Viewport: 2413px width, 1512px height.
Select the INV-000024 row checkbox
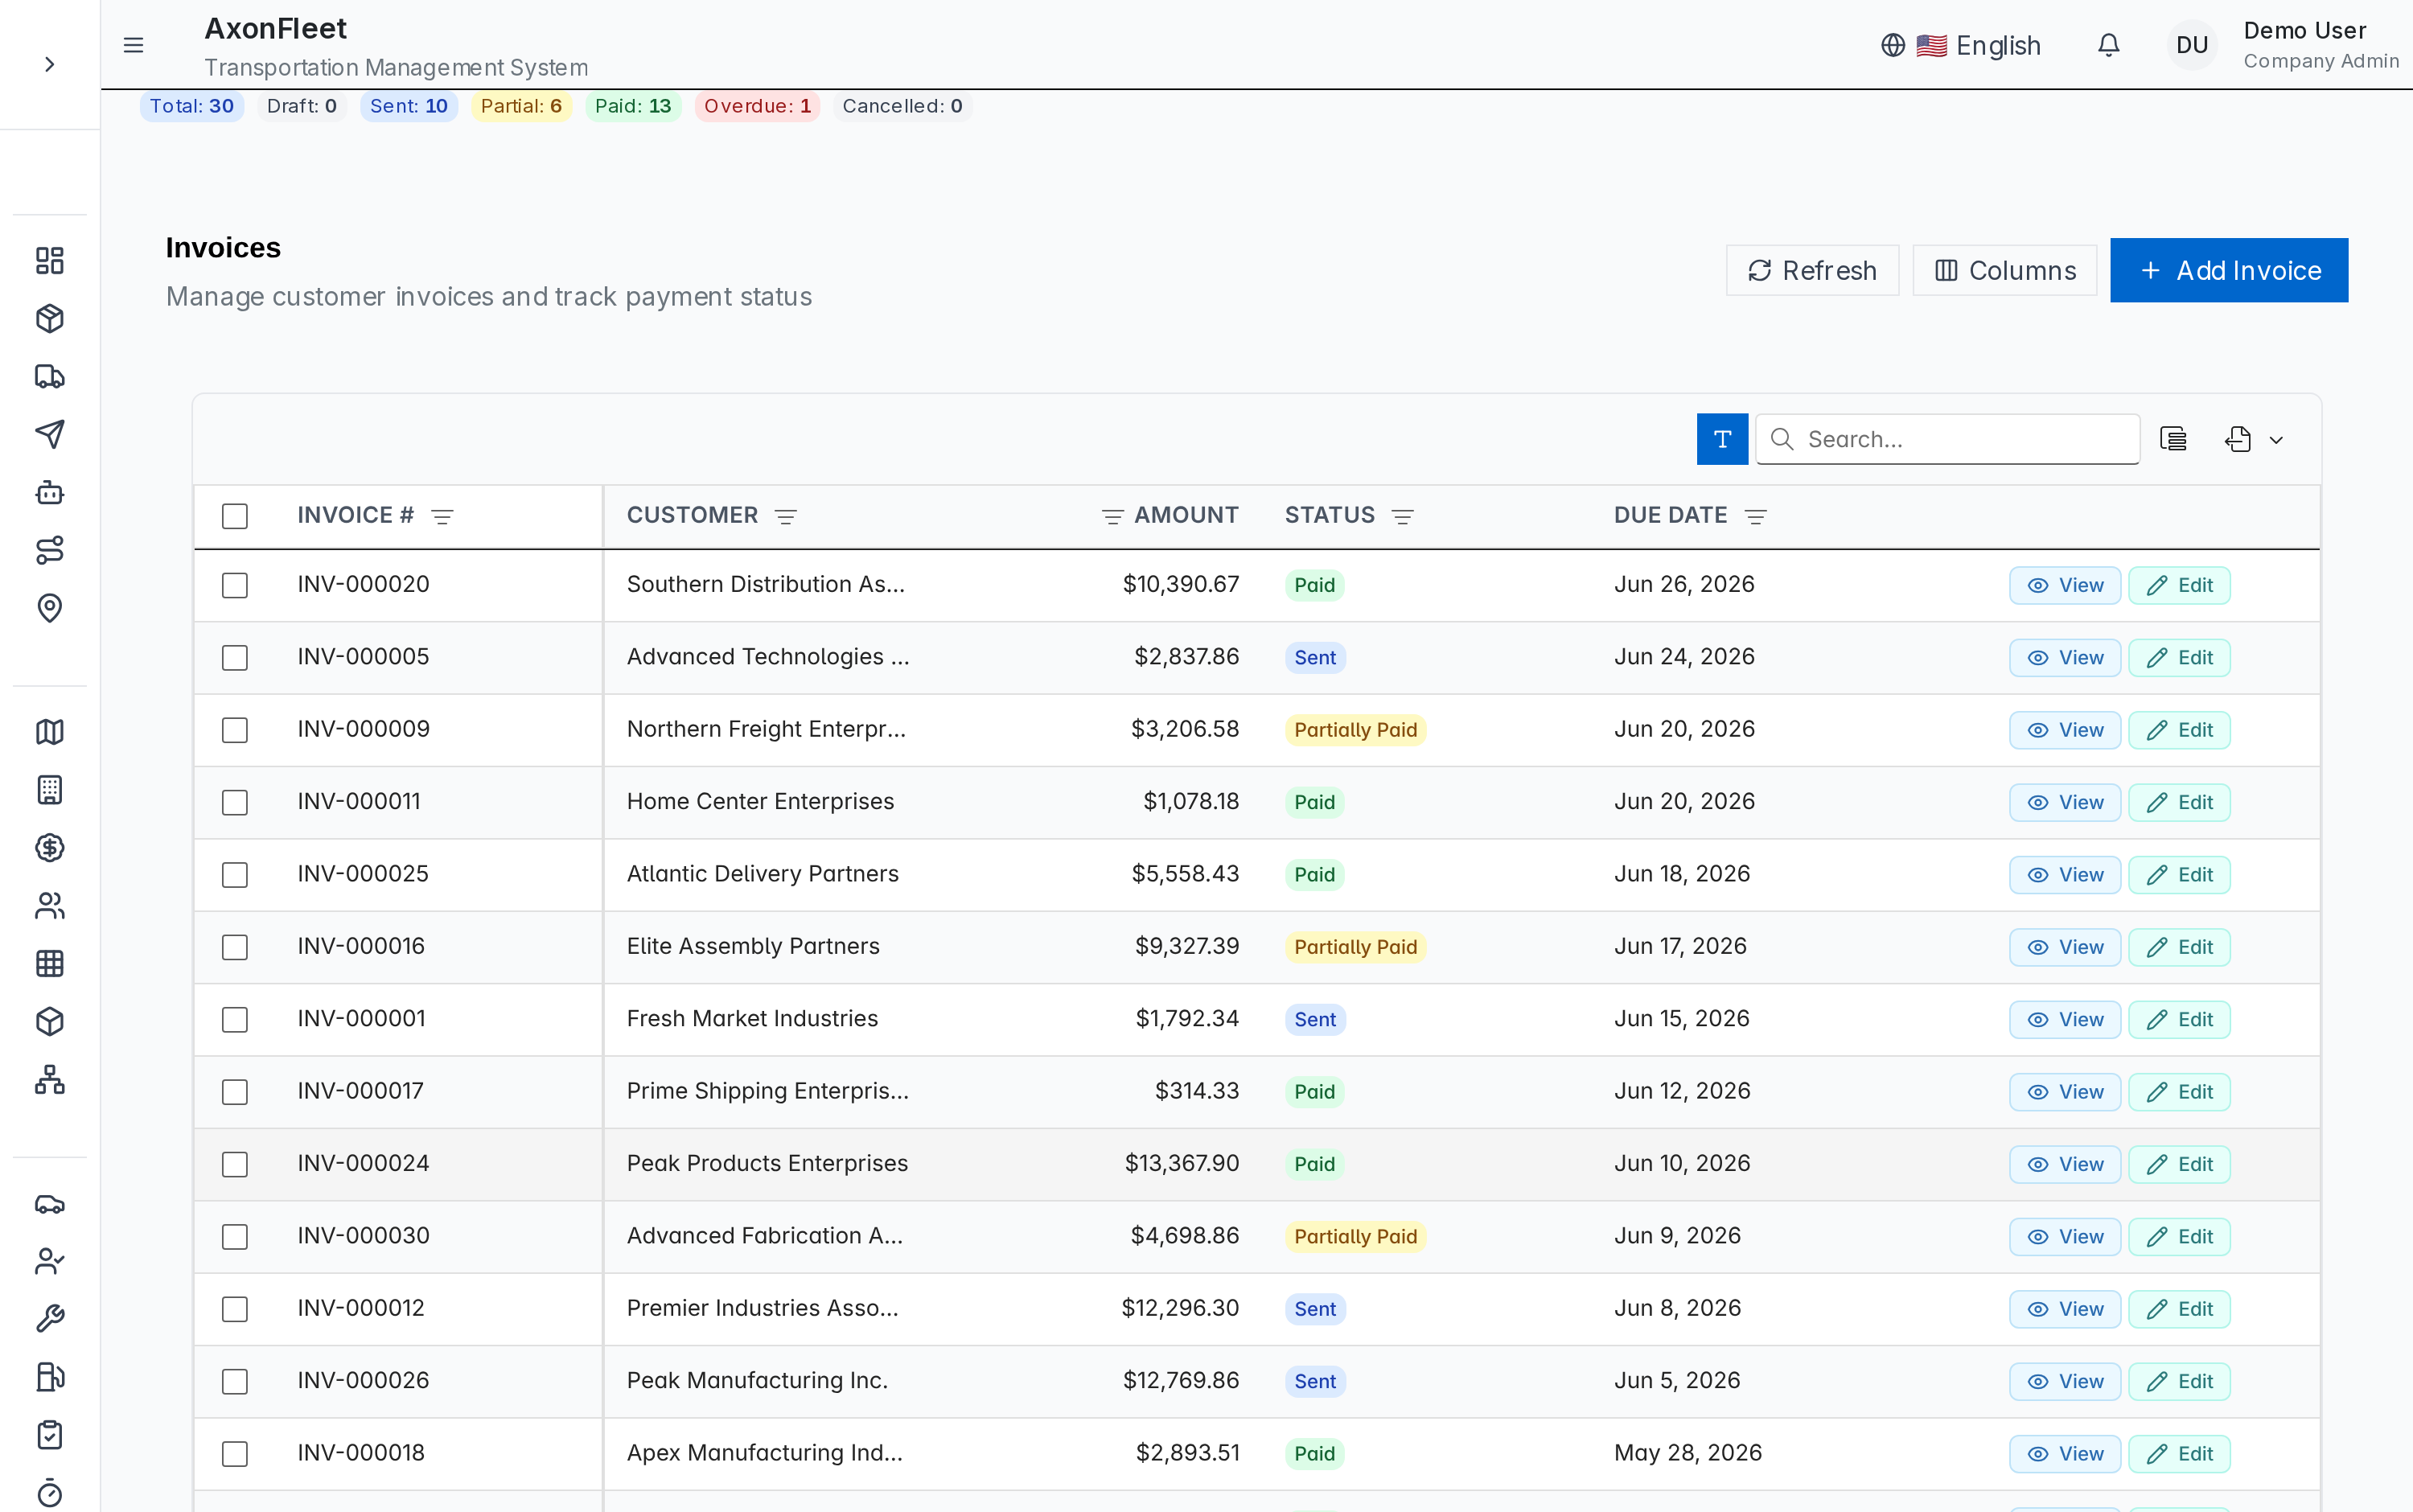[235, 1164]
